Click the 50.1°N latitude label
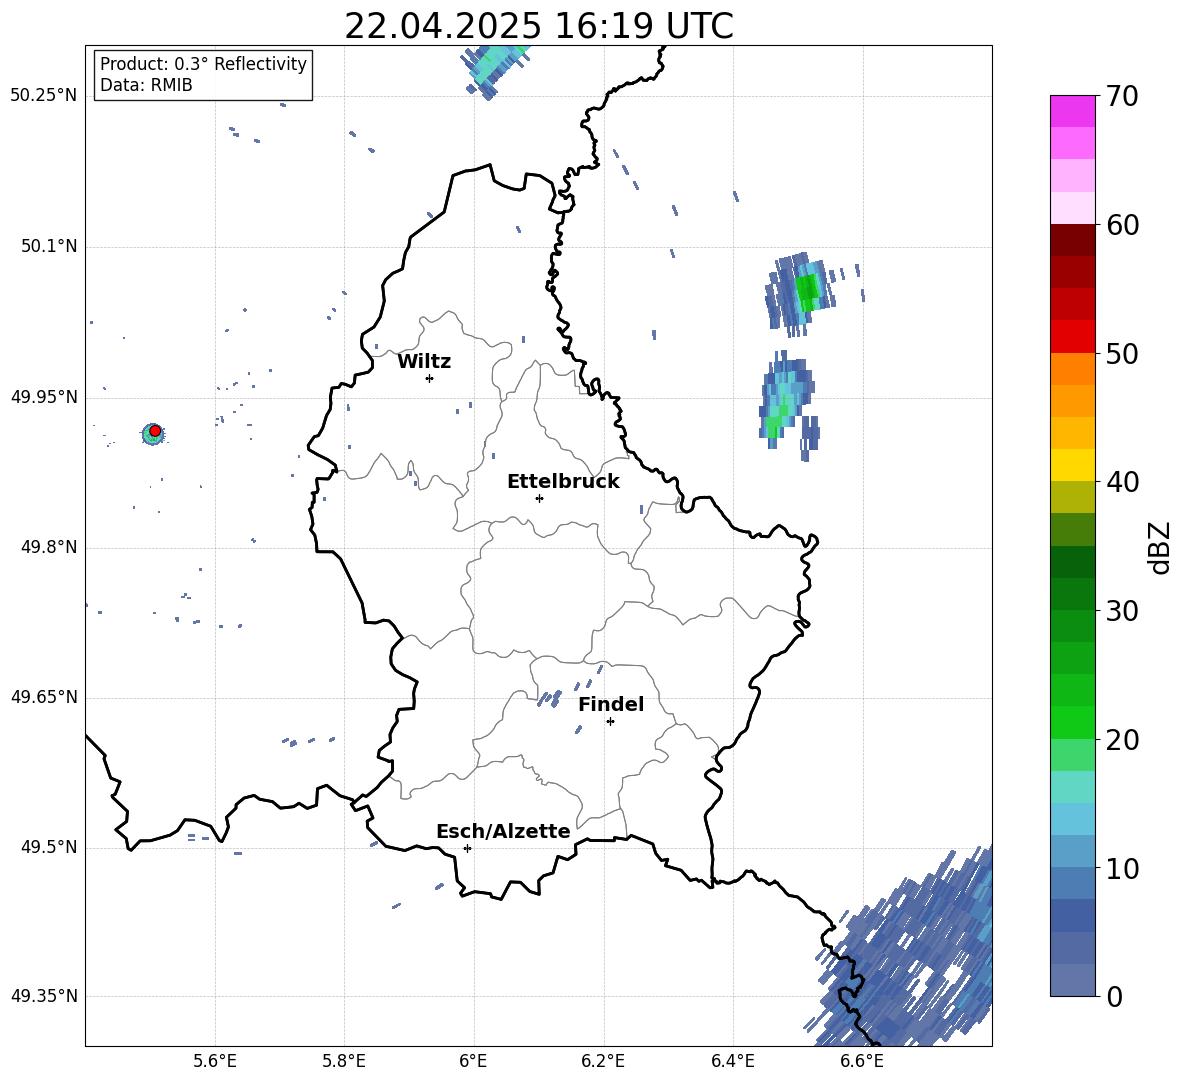 click(49, 247)
